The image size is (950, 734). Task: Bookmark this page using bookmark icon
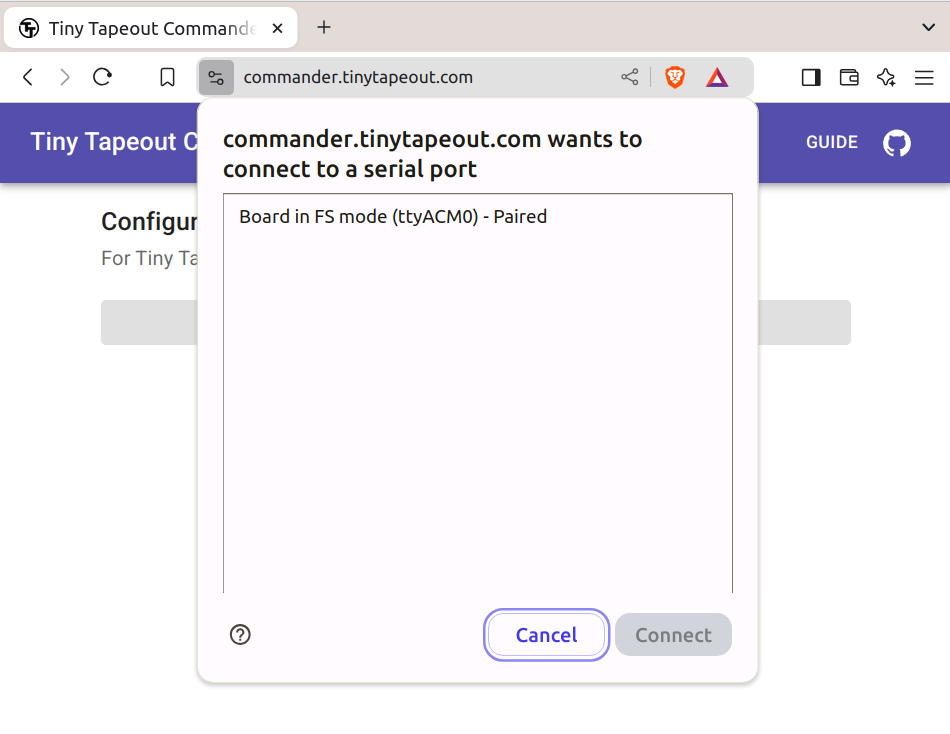click(x=168, y=77)
